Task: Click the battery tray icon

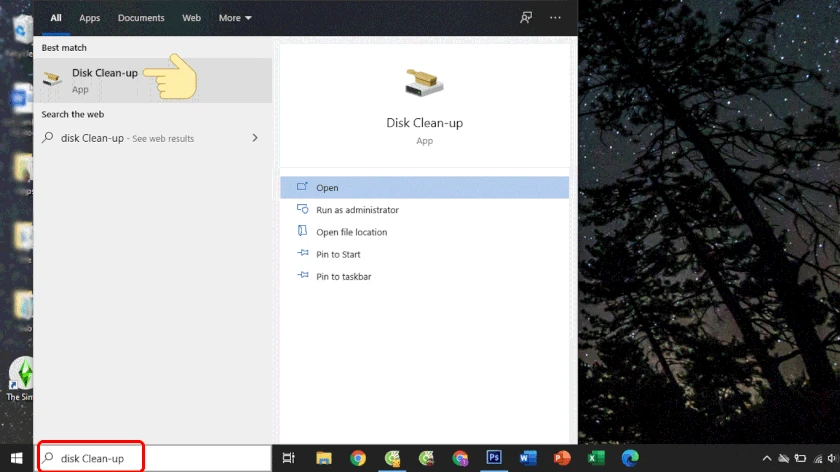Action: click(800, 458)
